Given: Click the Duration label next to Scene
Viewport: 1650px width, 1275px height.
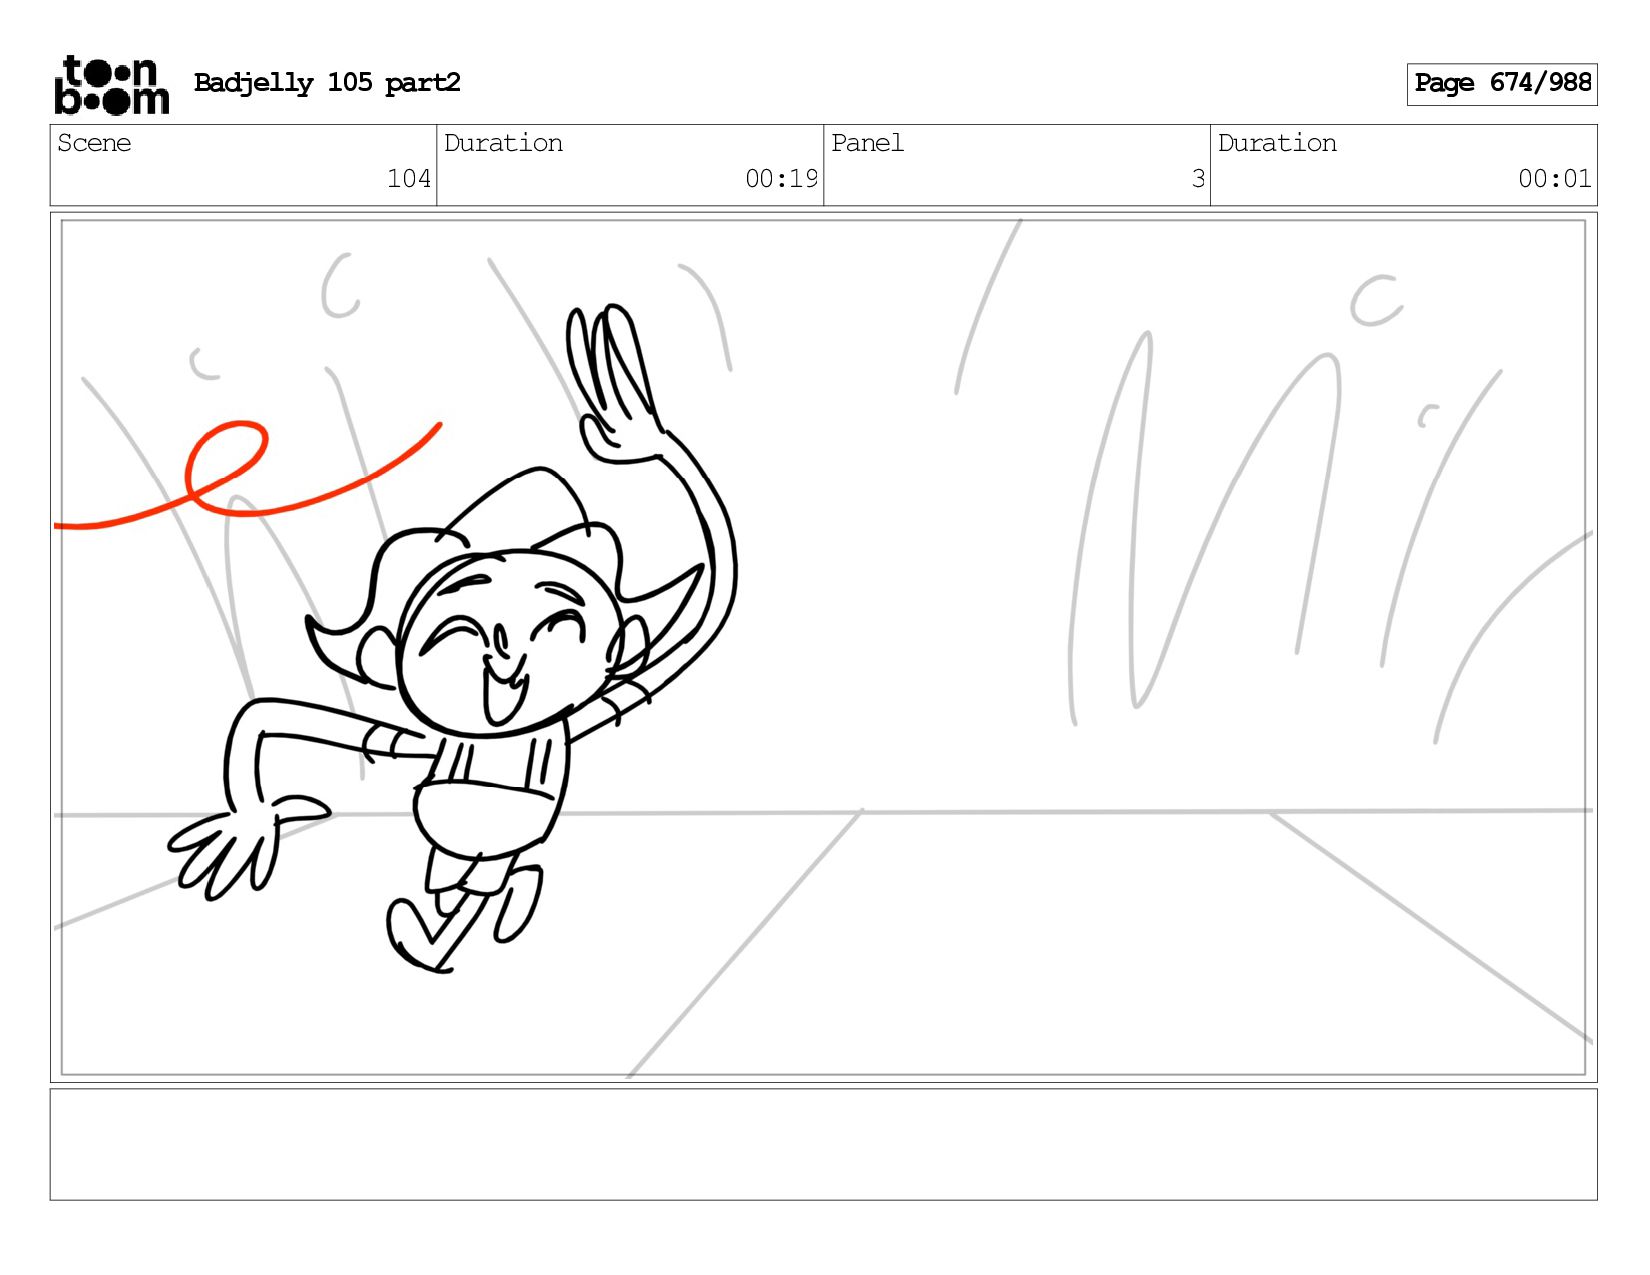Looking at the screenshot, I should click(503, 143).
